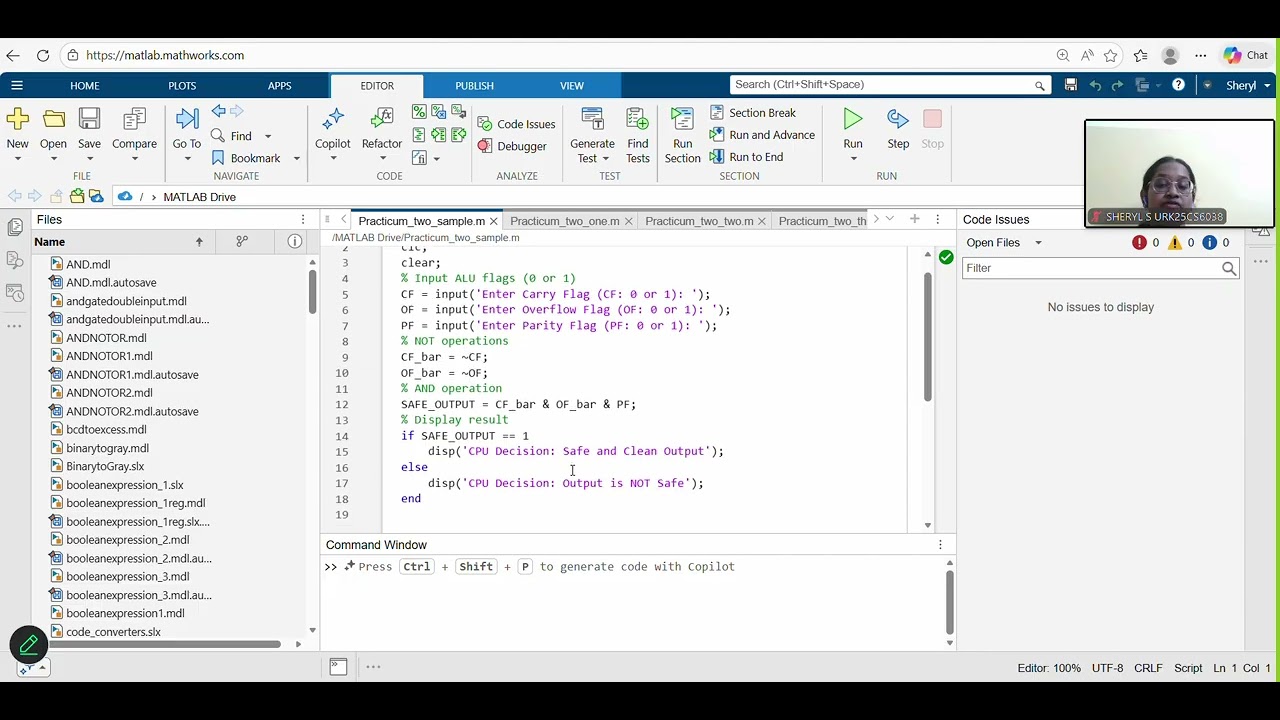Click the undo arrow in title bar
The image size is (1280, 720).
(1095, 85)
